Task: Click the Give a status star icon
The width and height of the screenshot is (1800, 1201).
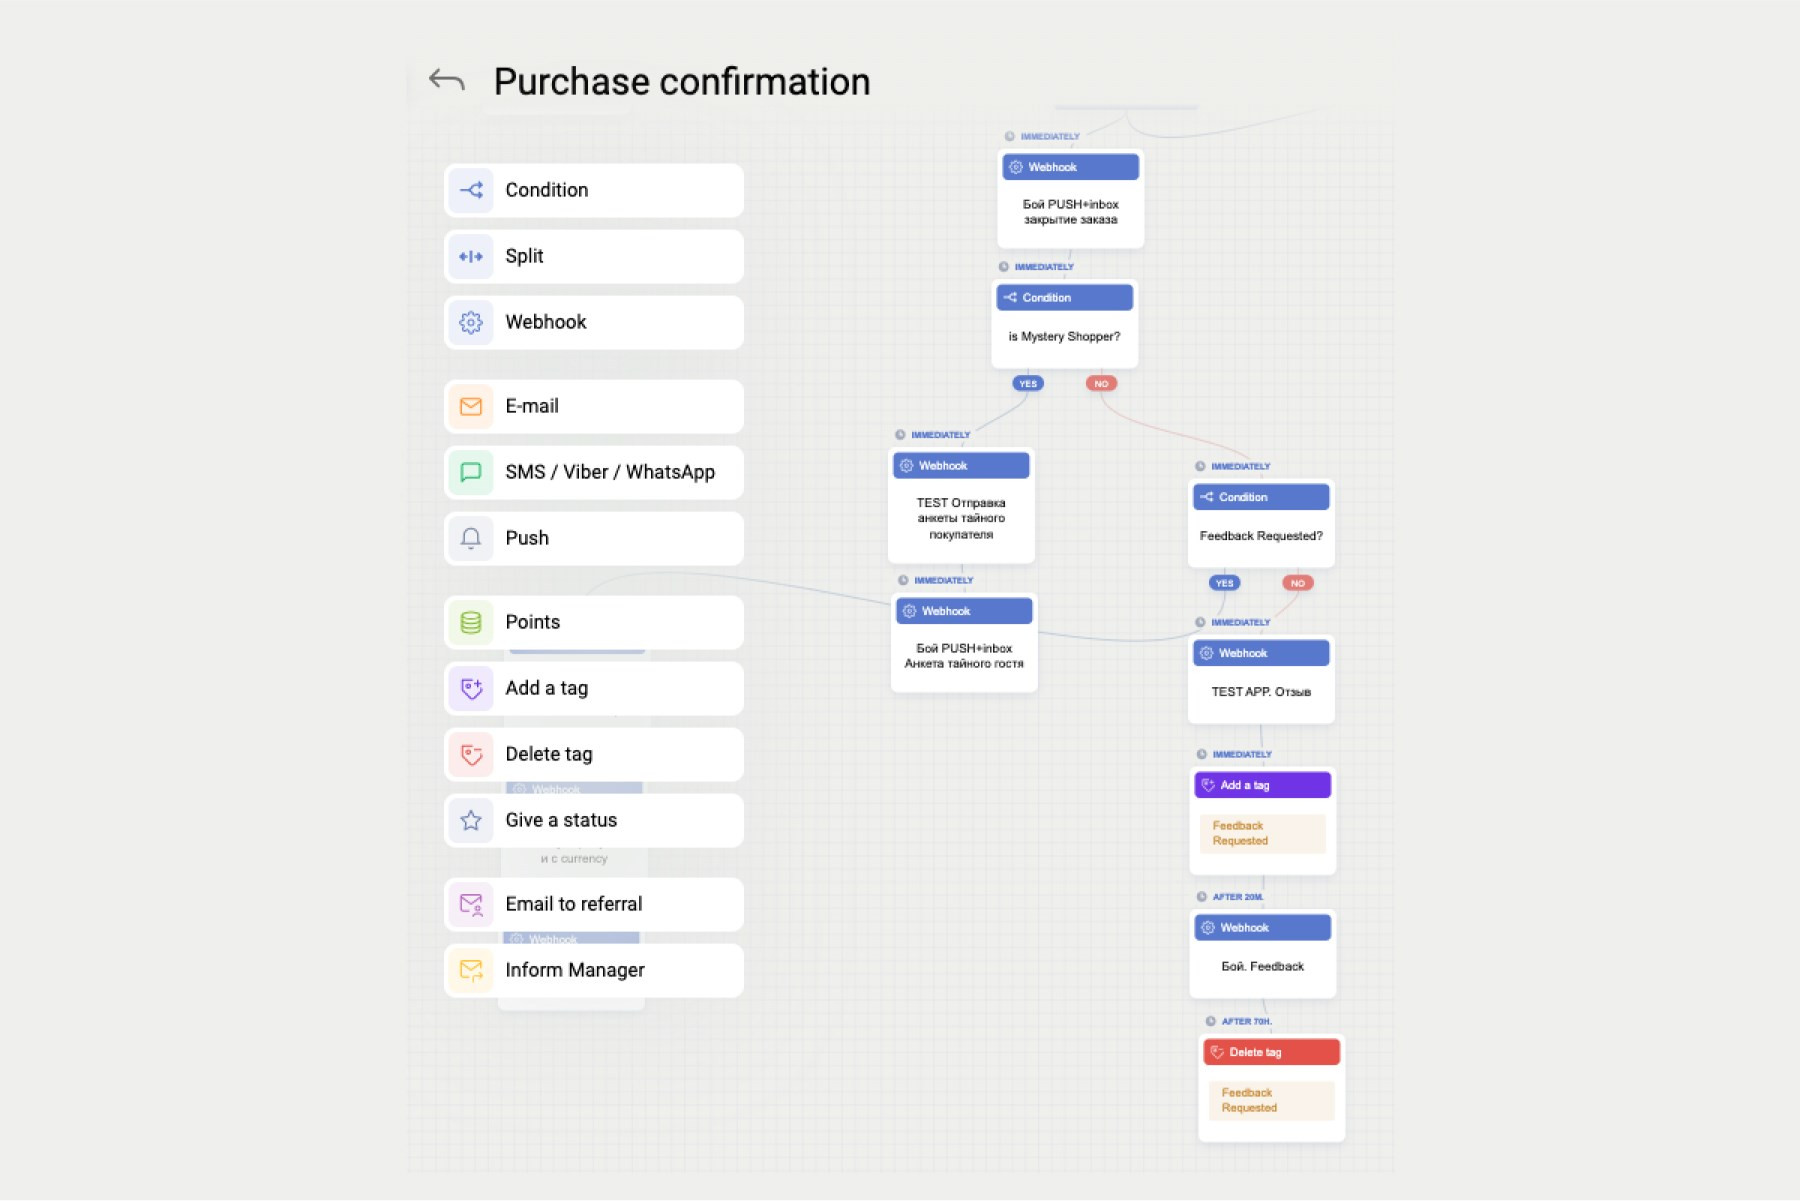Action: 471,821
